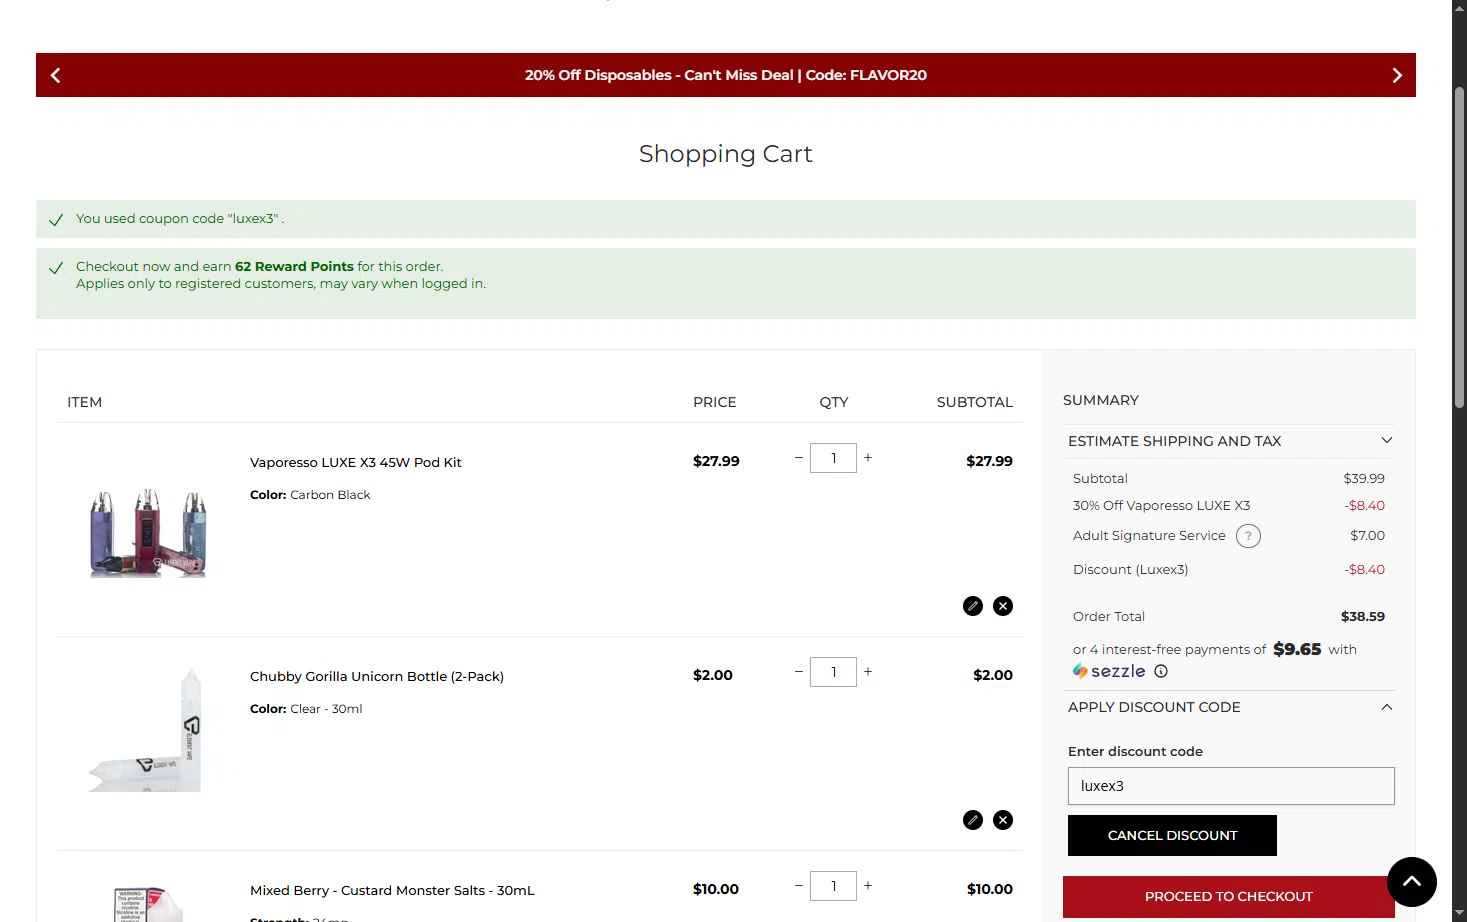Decrease quantity of Chubby Gorilla Unicorn Bottle

point(799,671)
